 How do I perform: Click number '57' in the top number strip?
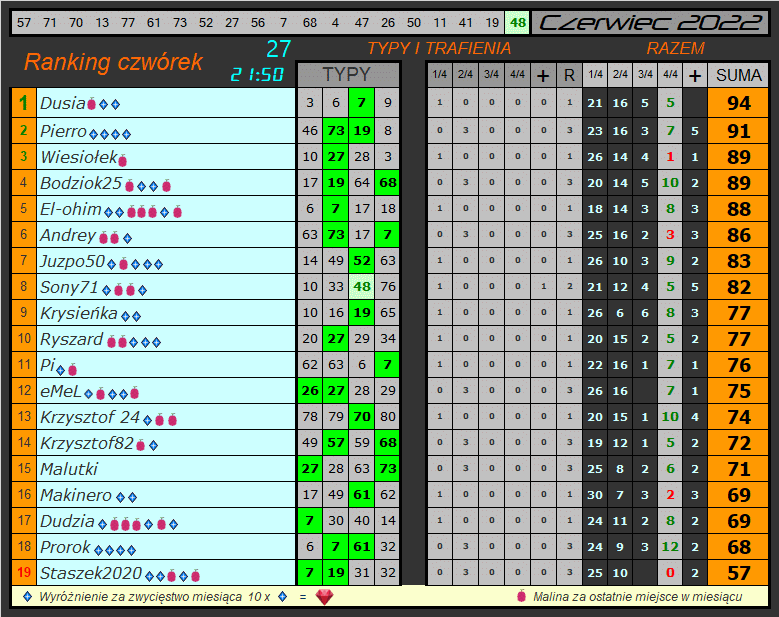(x=23, y=22)
